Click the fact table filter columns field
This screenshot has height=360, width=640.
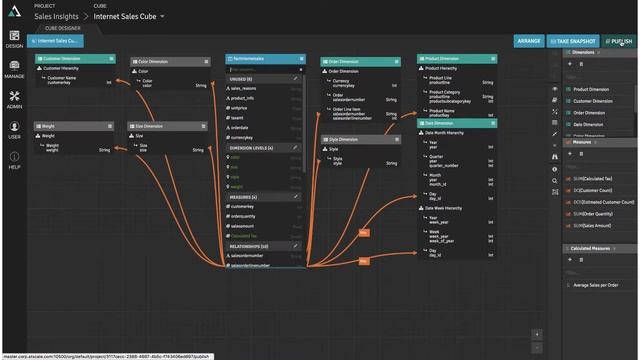pos(262,70)
